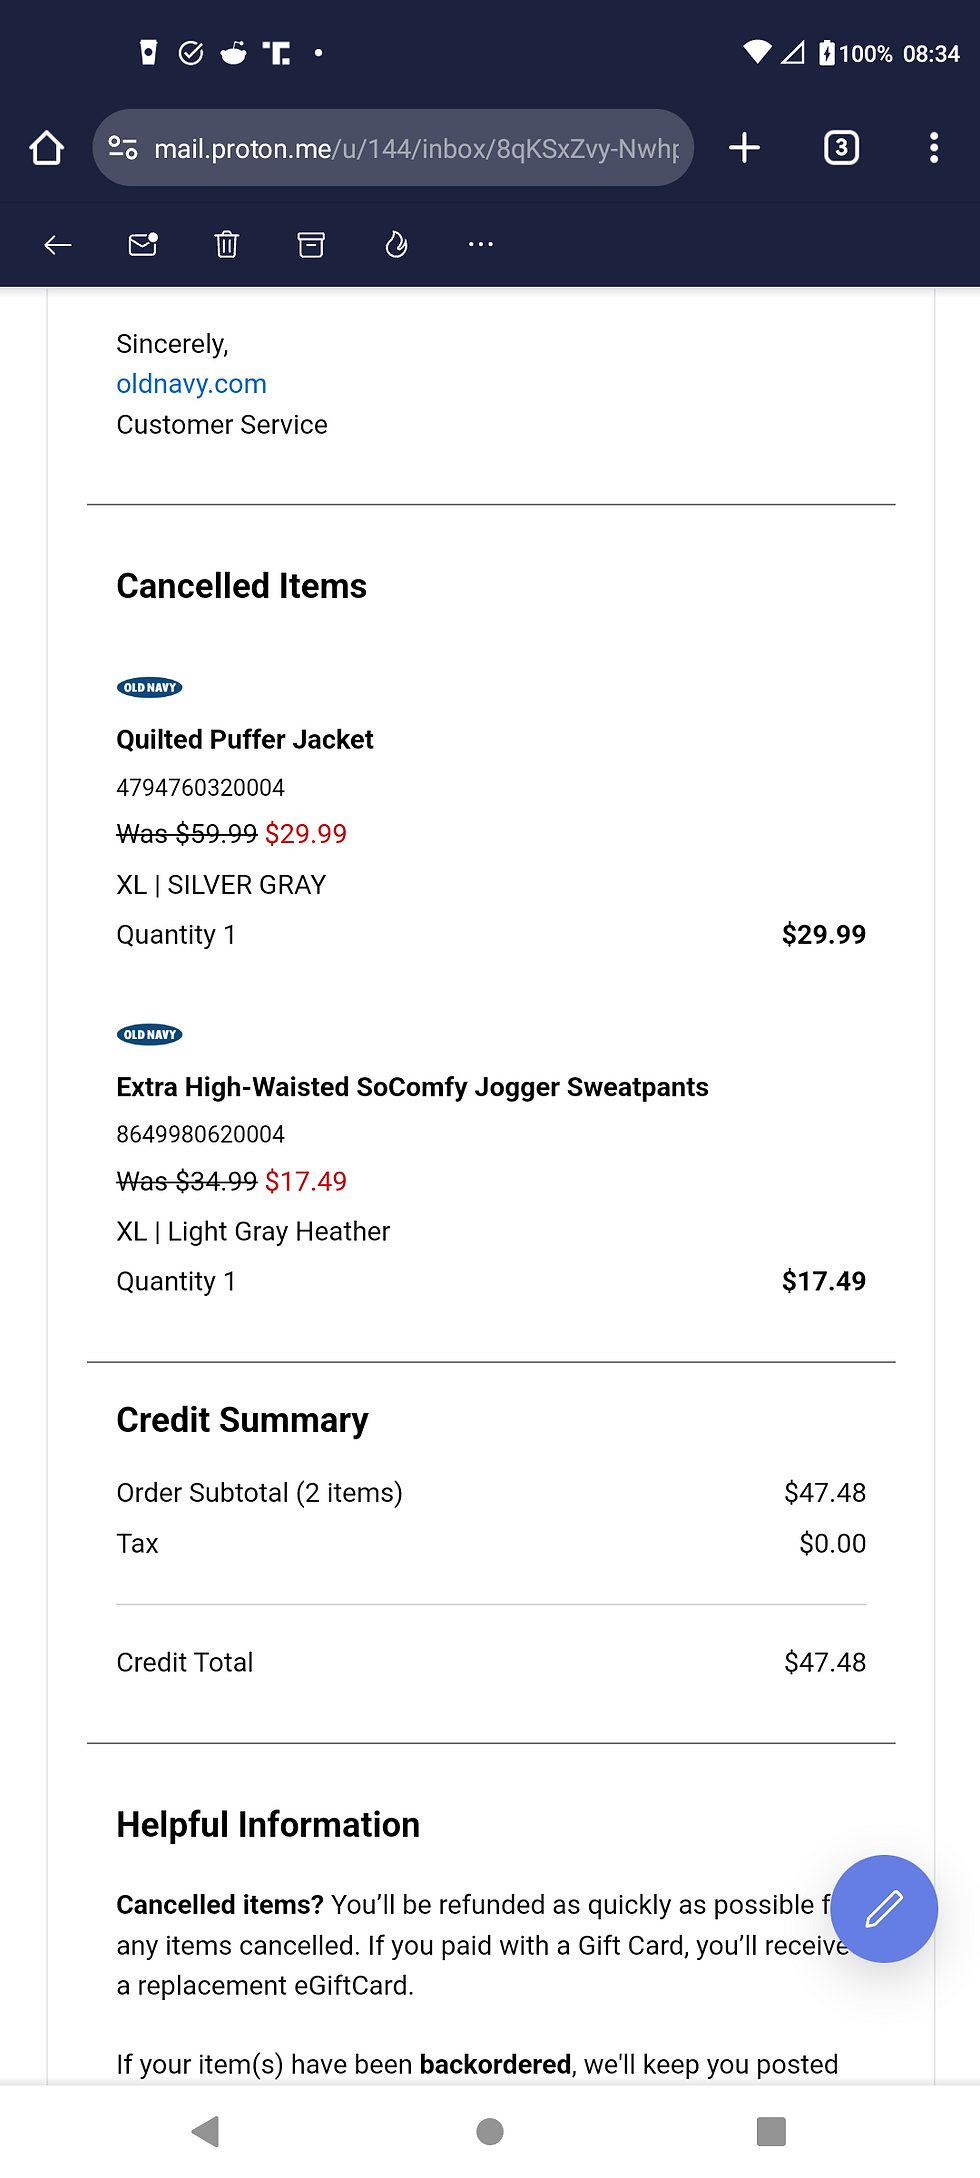Tap Old Navy logo above Jogger Sweatpants

[150, 1034]
